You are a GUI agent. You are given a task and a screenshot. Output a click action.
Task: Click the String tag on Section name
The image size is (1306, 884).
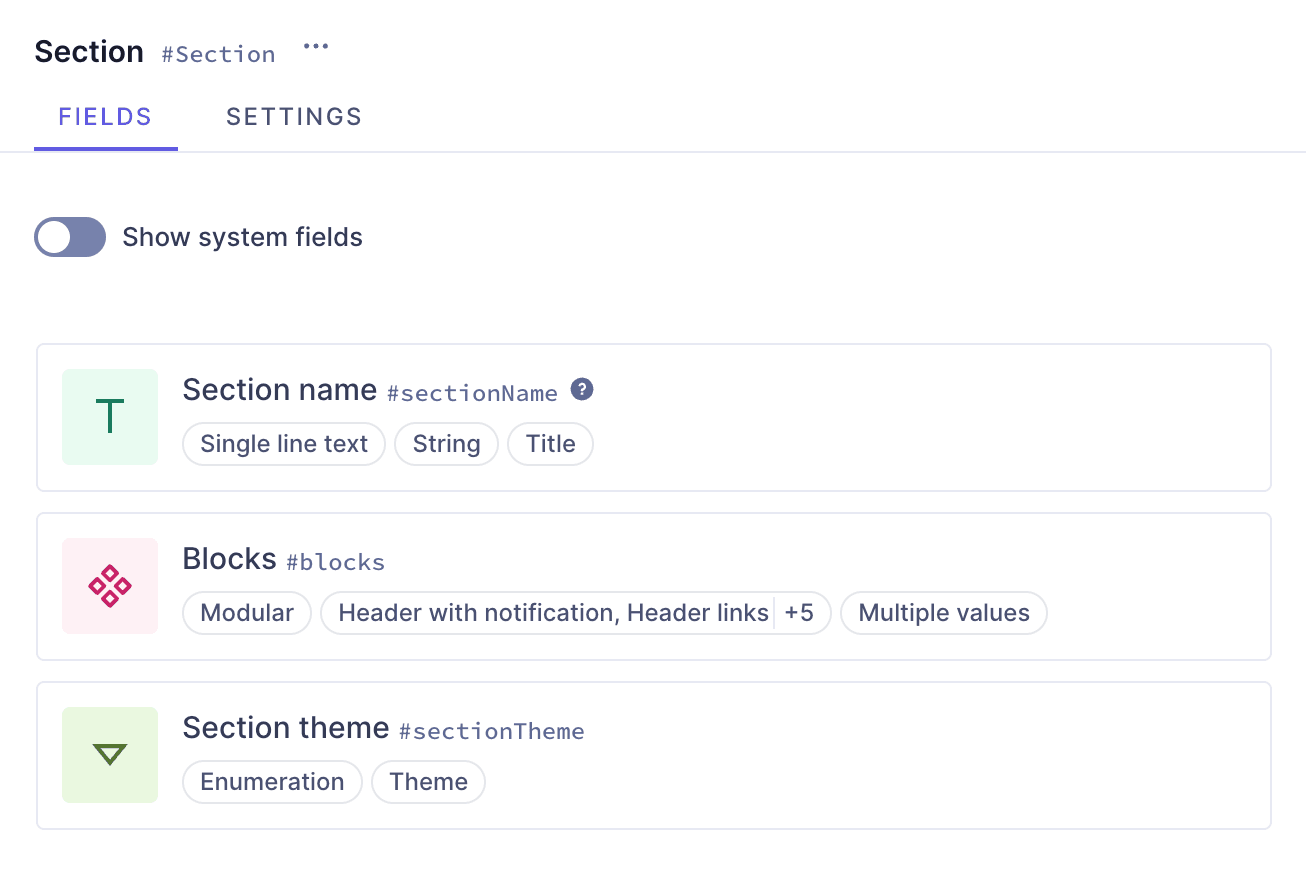pos(446,444)
